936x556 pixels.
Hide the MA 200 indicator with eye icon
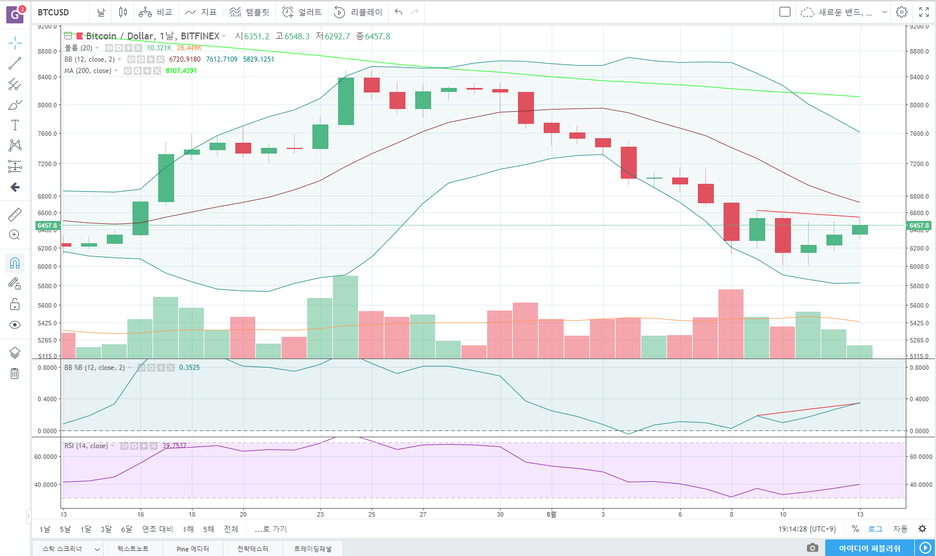(x=128, y=70)
